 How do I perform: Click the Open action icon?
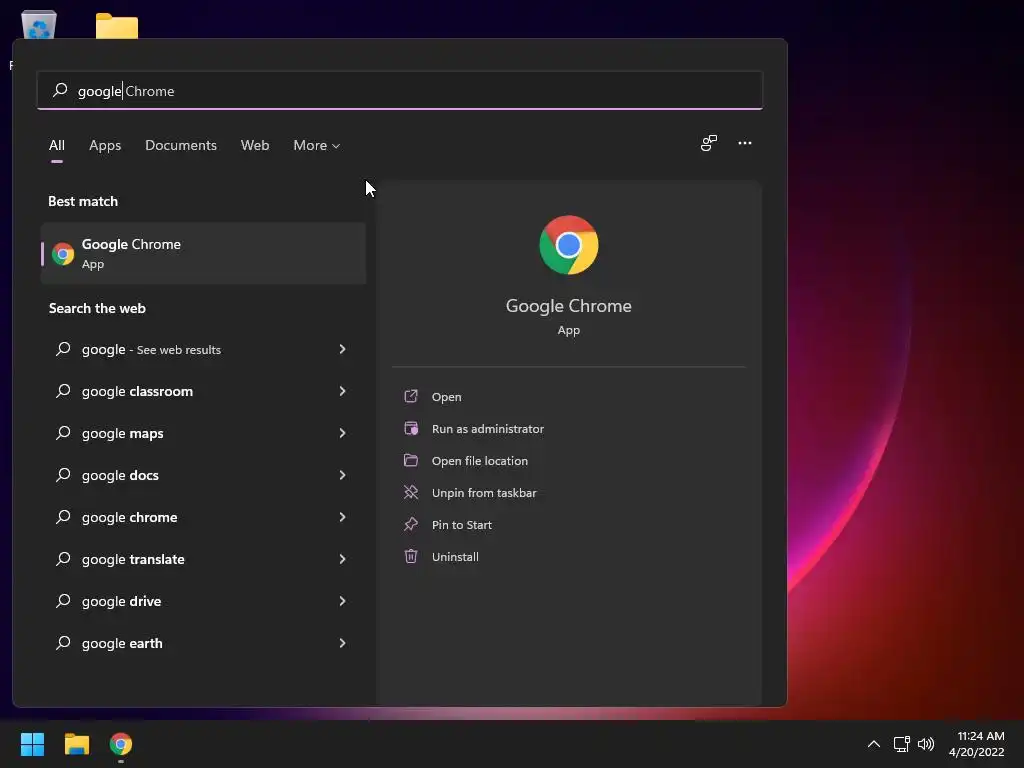(411, 396)
